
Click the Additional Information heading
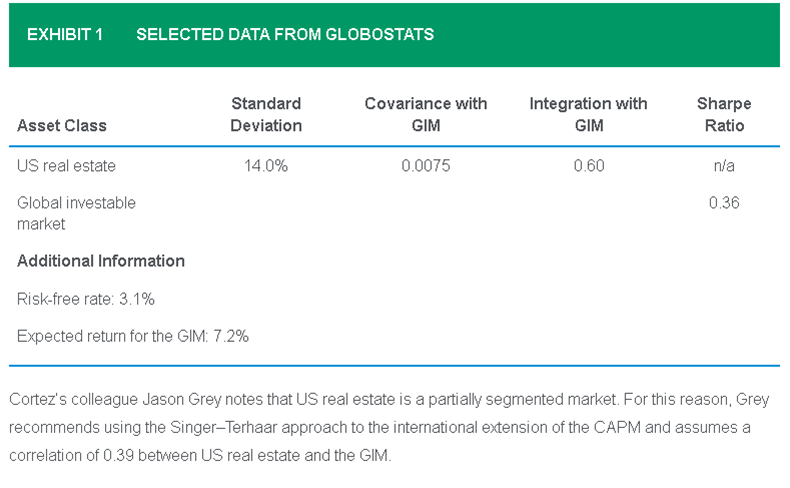101,261
